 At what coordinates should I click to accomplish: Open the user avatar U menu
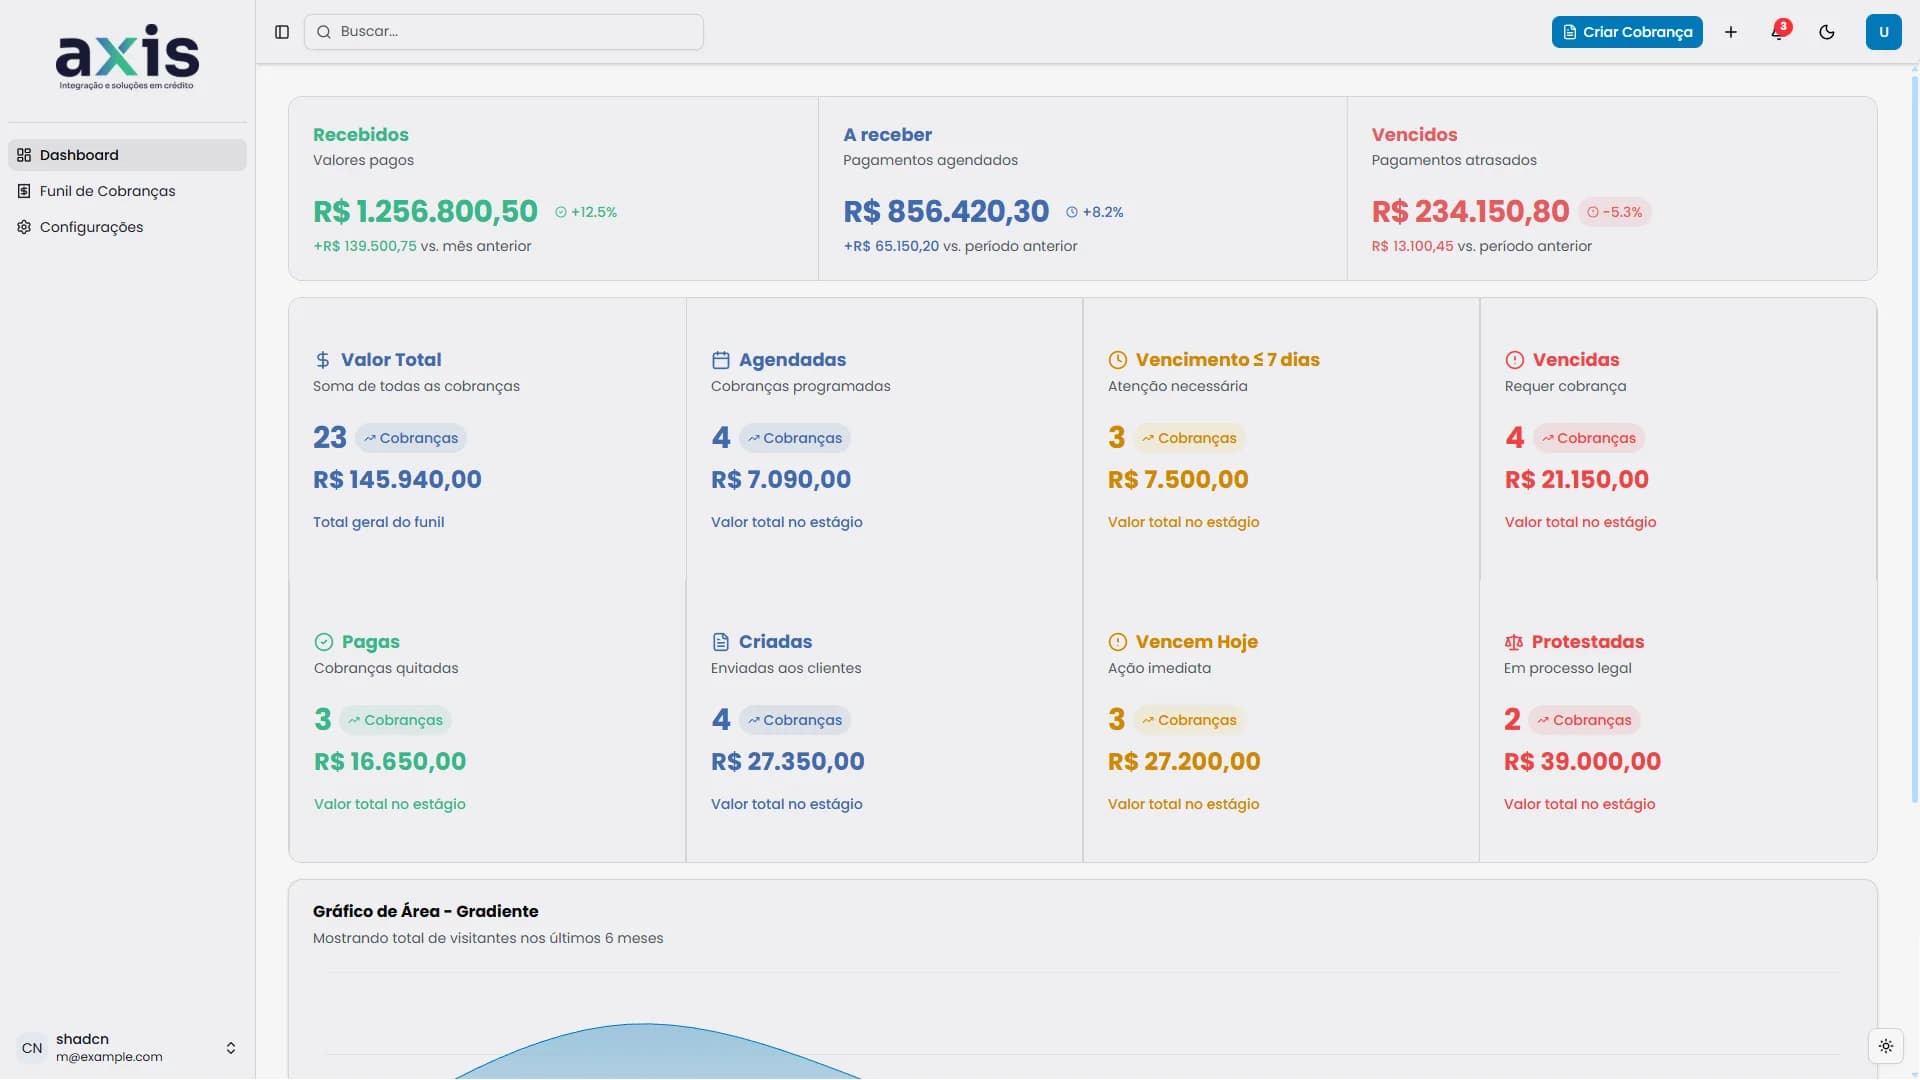point(1883,32)
